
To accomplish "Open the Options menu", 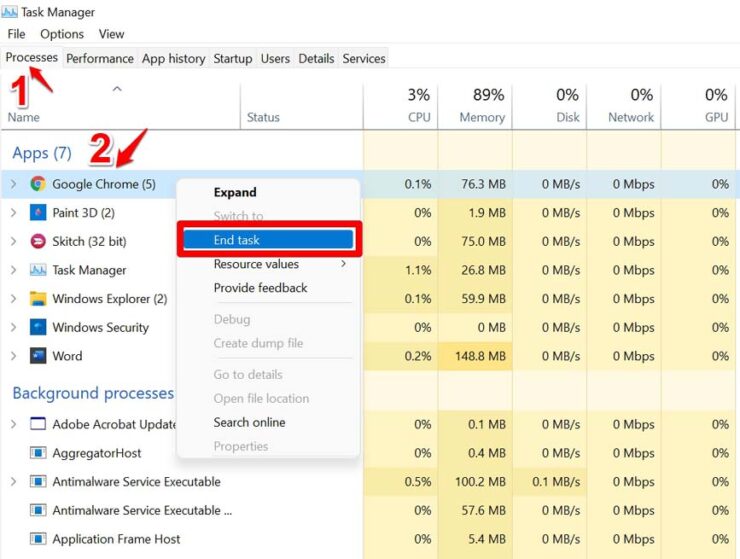I will tap(62, 34).
